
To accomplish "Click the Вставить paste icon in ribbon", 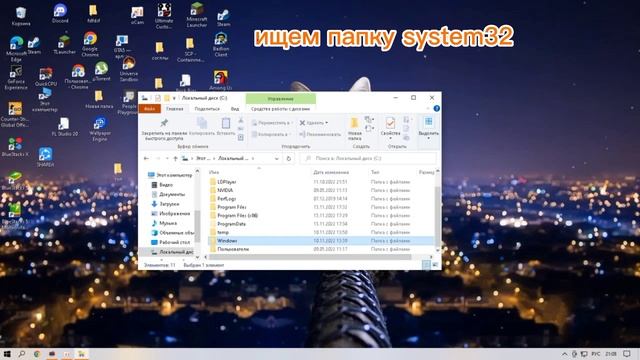I will point(226,127).
